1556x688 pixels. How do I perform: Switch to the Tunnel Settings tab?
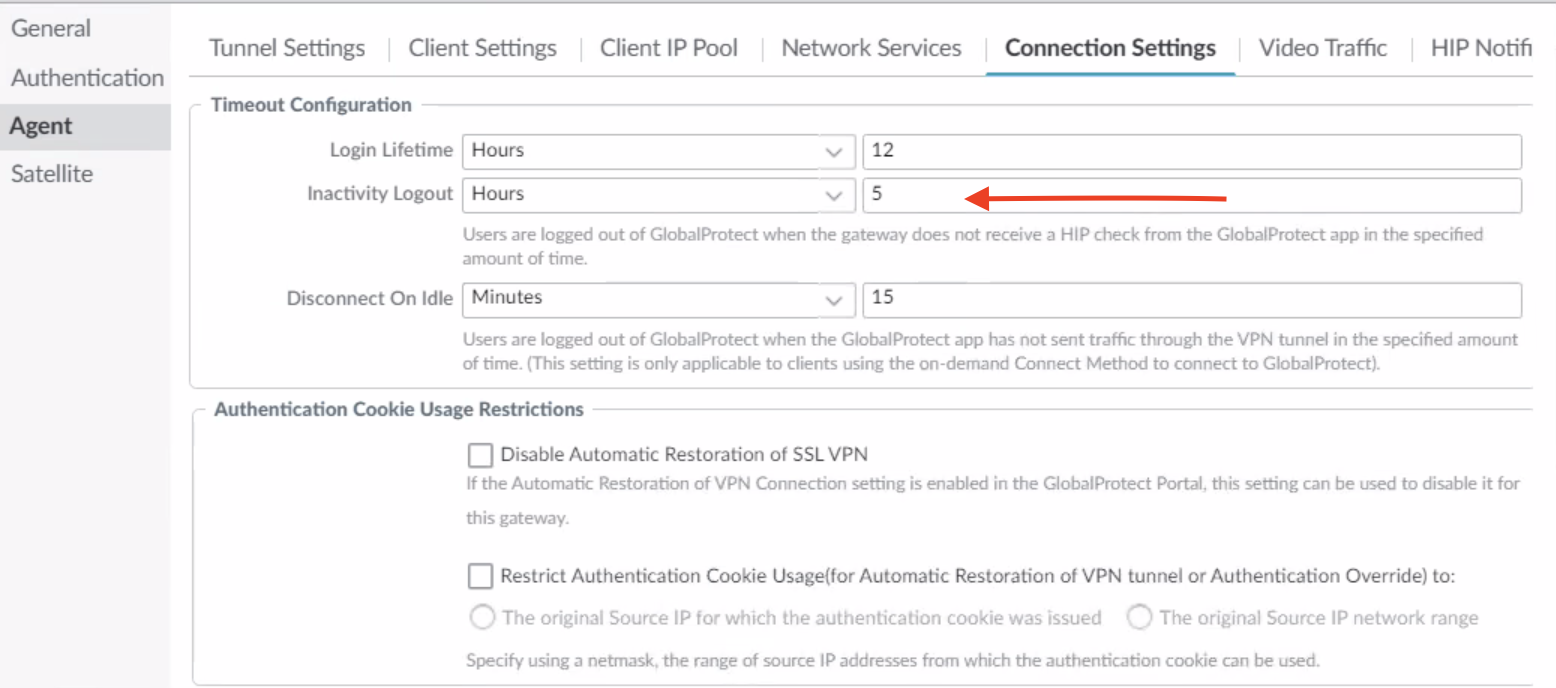tap(287, 48)
